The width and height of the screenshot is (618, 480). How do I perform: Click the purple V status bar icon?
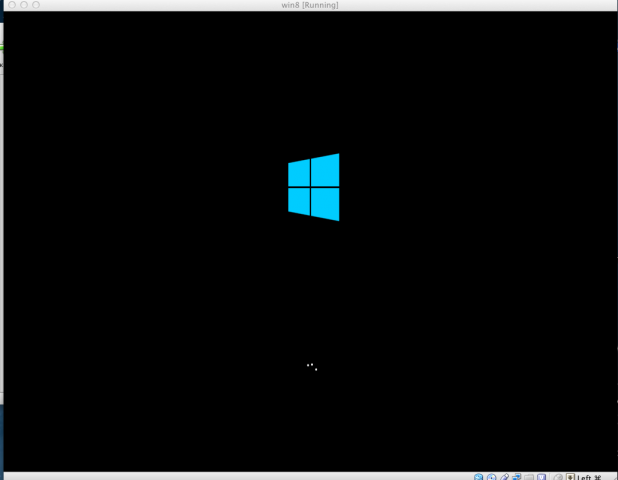[x=542, y=477]
